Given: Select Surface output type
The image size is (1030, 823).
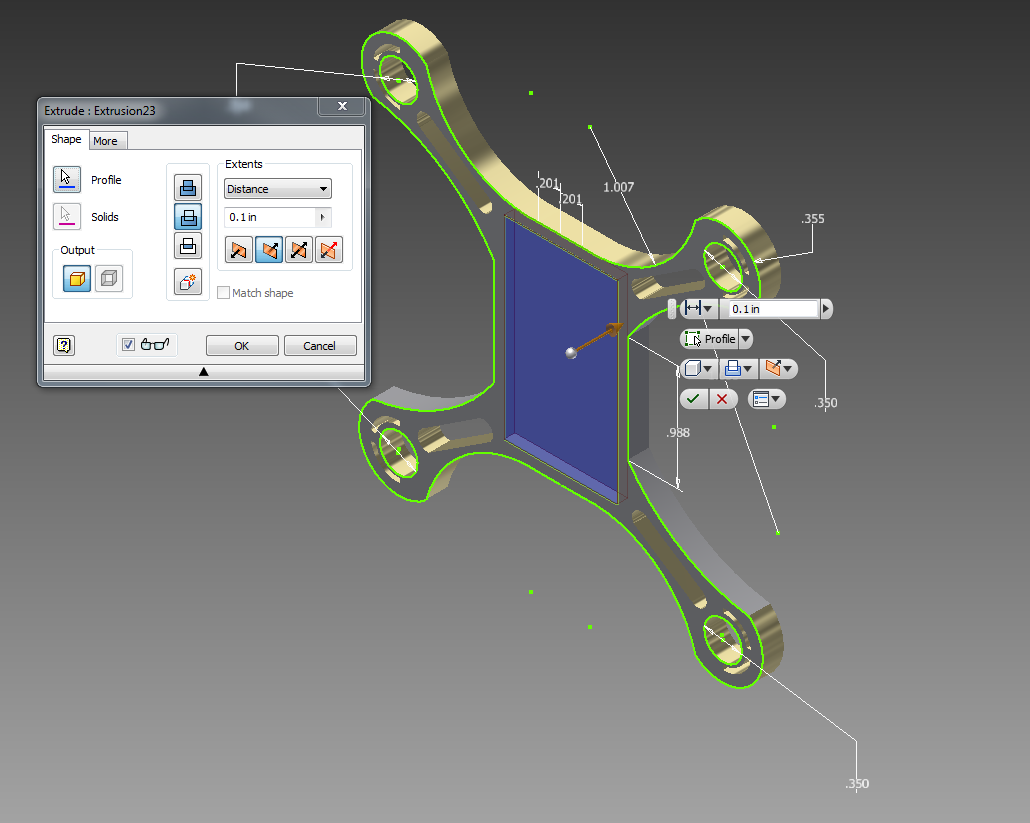Looking at the screenshot, I should (108, 278).
